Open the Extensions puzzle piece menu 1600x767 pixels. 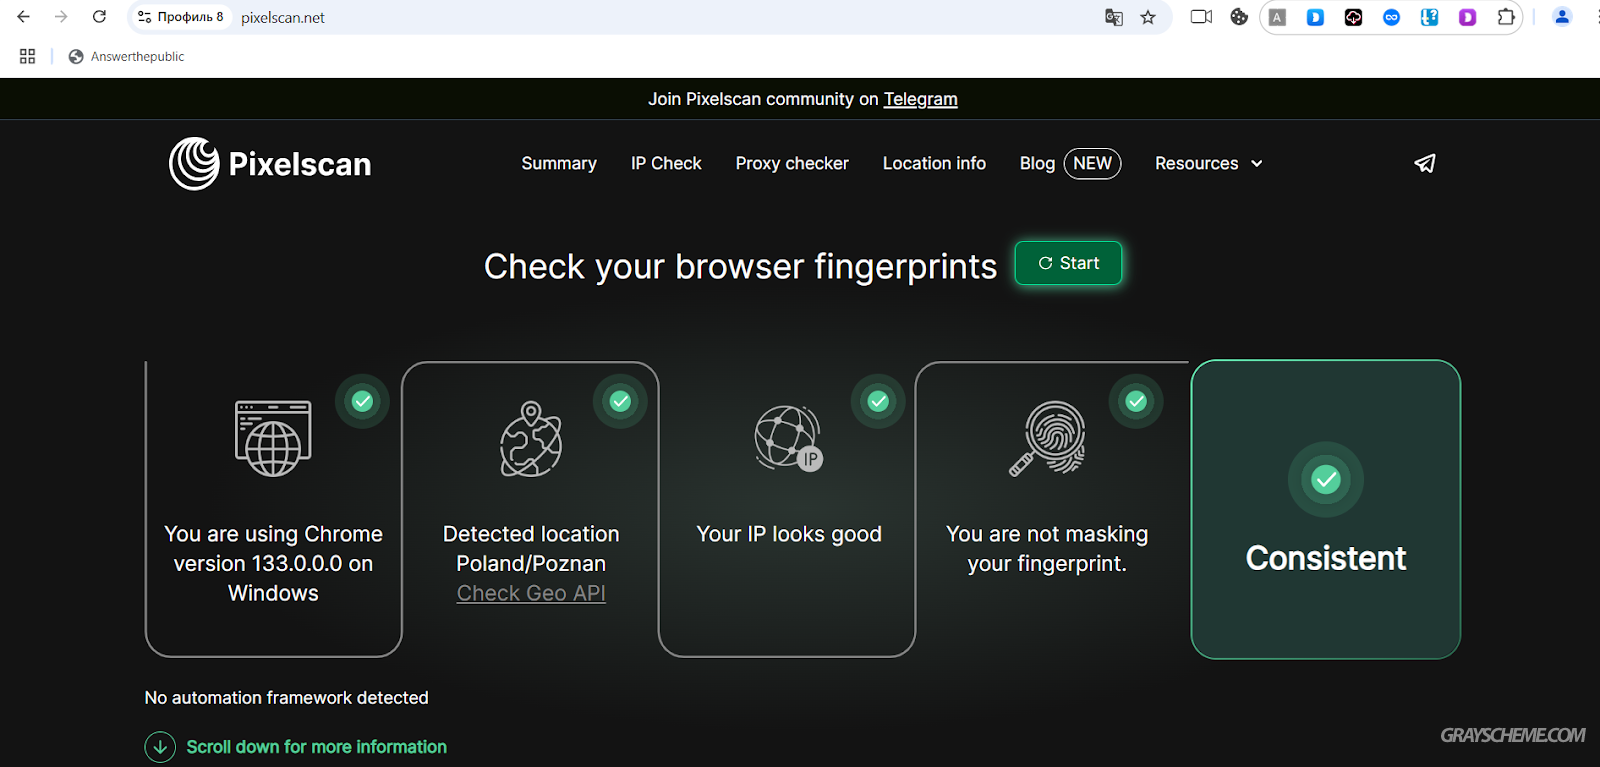coord(1506,17)
